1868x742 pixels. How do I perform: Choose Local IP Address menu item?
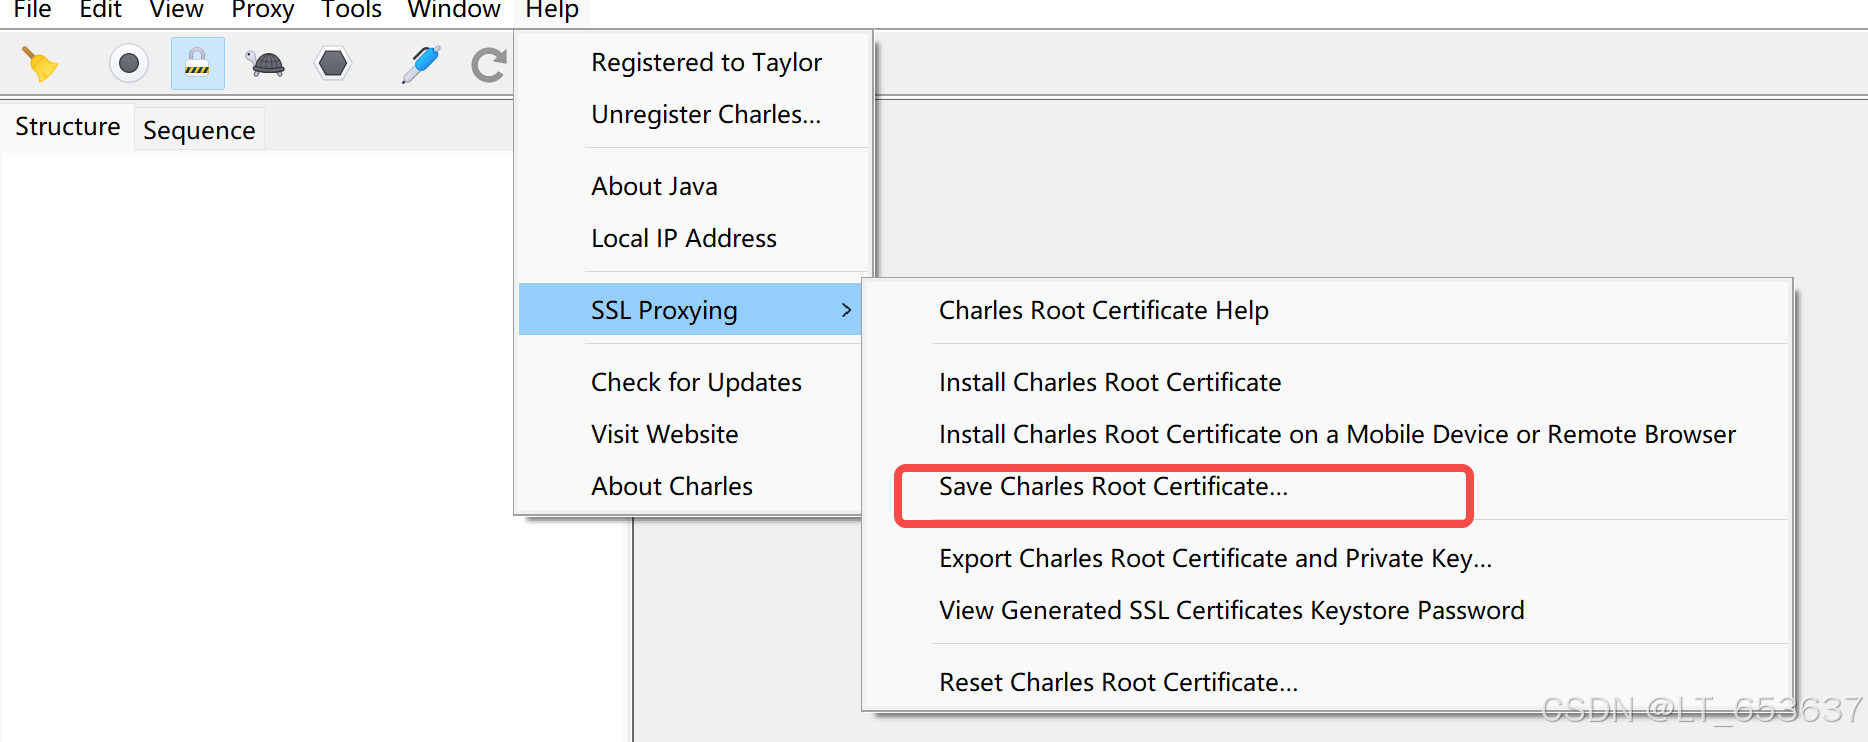(694, 238)
